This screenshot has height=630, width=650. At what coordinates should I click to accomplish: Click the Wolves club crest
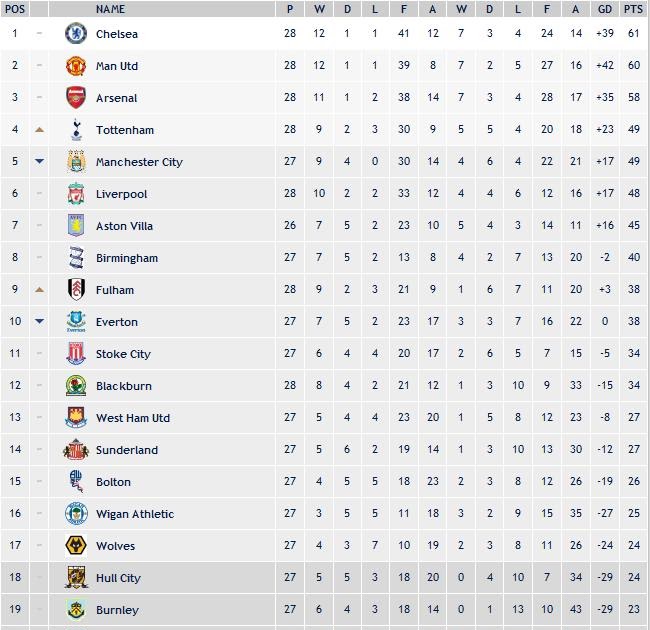(x=76, y=545)
